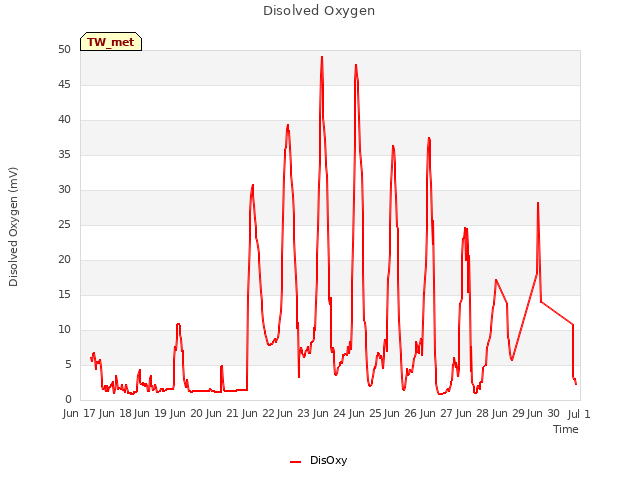Click the 20 y-axis tick label
The height and width of the screenshot is (480, 640).
click(x=64, y=260)
